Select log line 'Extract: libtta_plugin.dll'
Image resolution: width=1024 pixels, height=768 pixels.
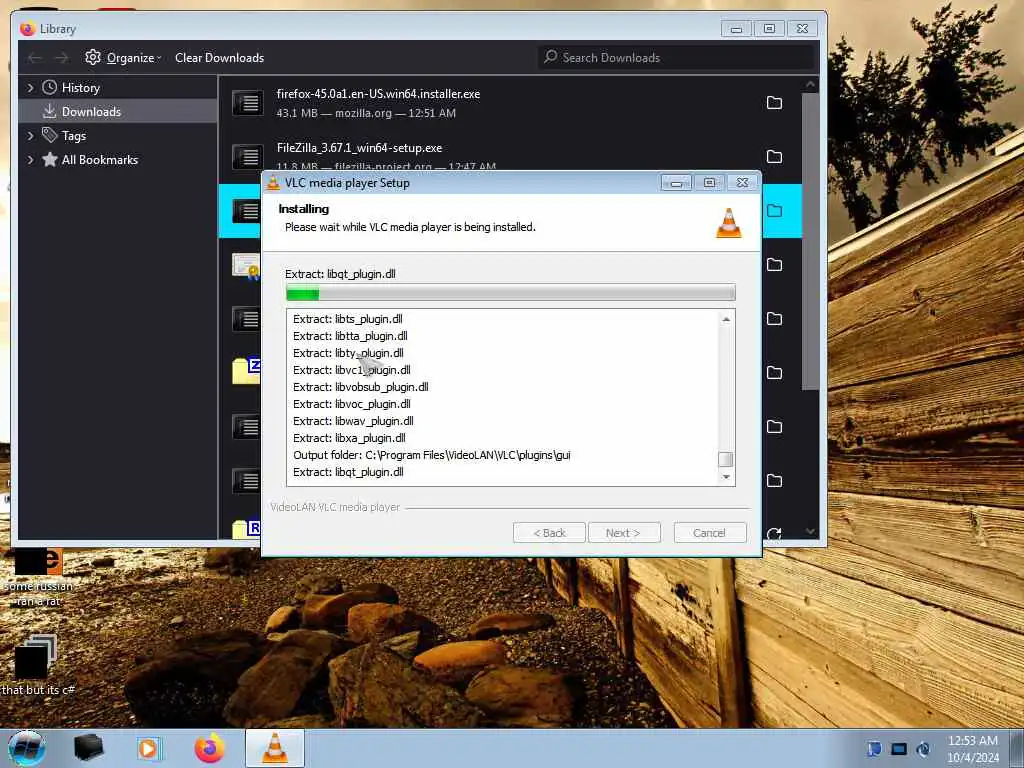(x=350, y=336)
